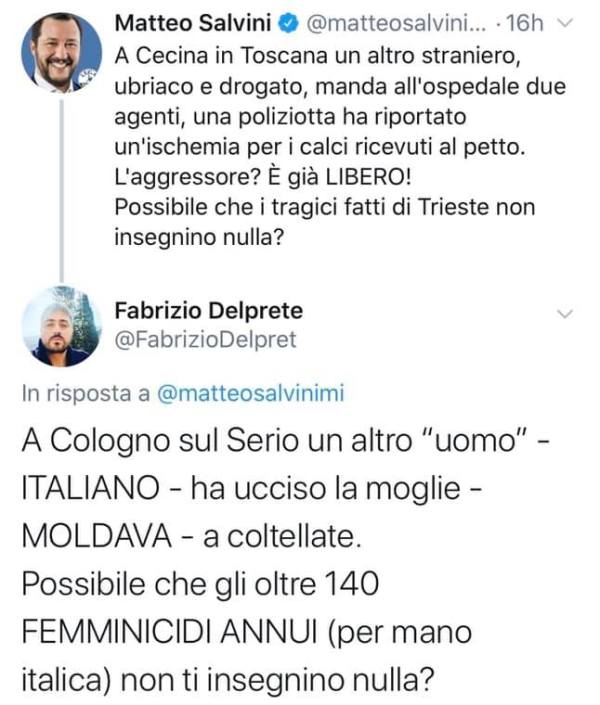Viewport: 600px width, 705px height.
Task: Click the 'In risposta a' label
Action: pos(86,393)
